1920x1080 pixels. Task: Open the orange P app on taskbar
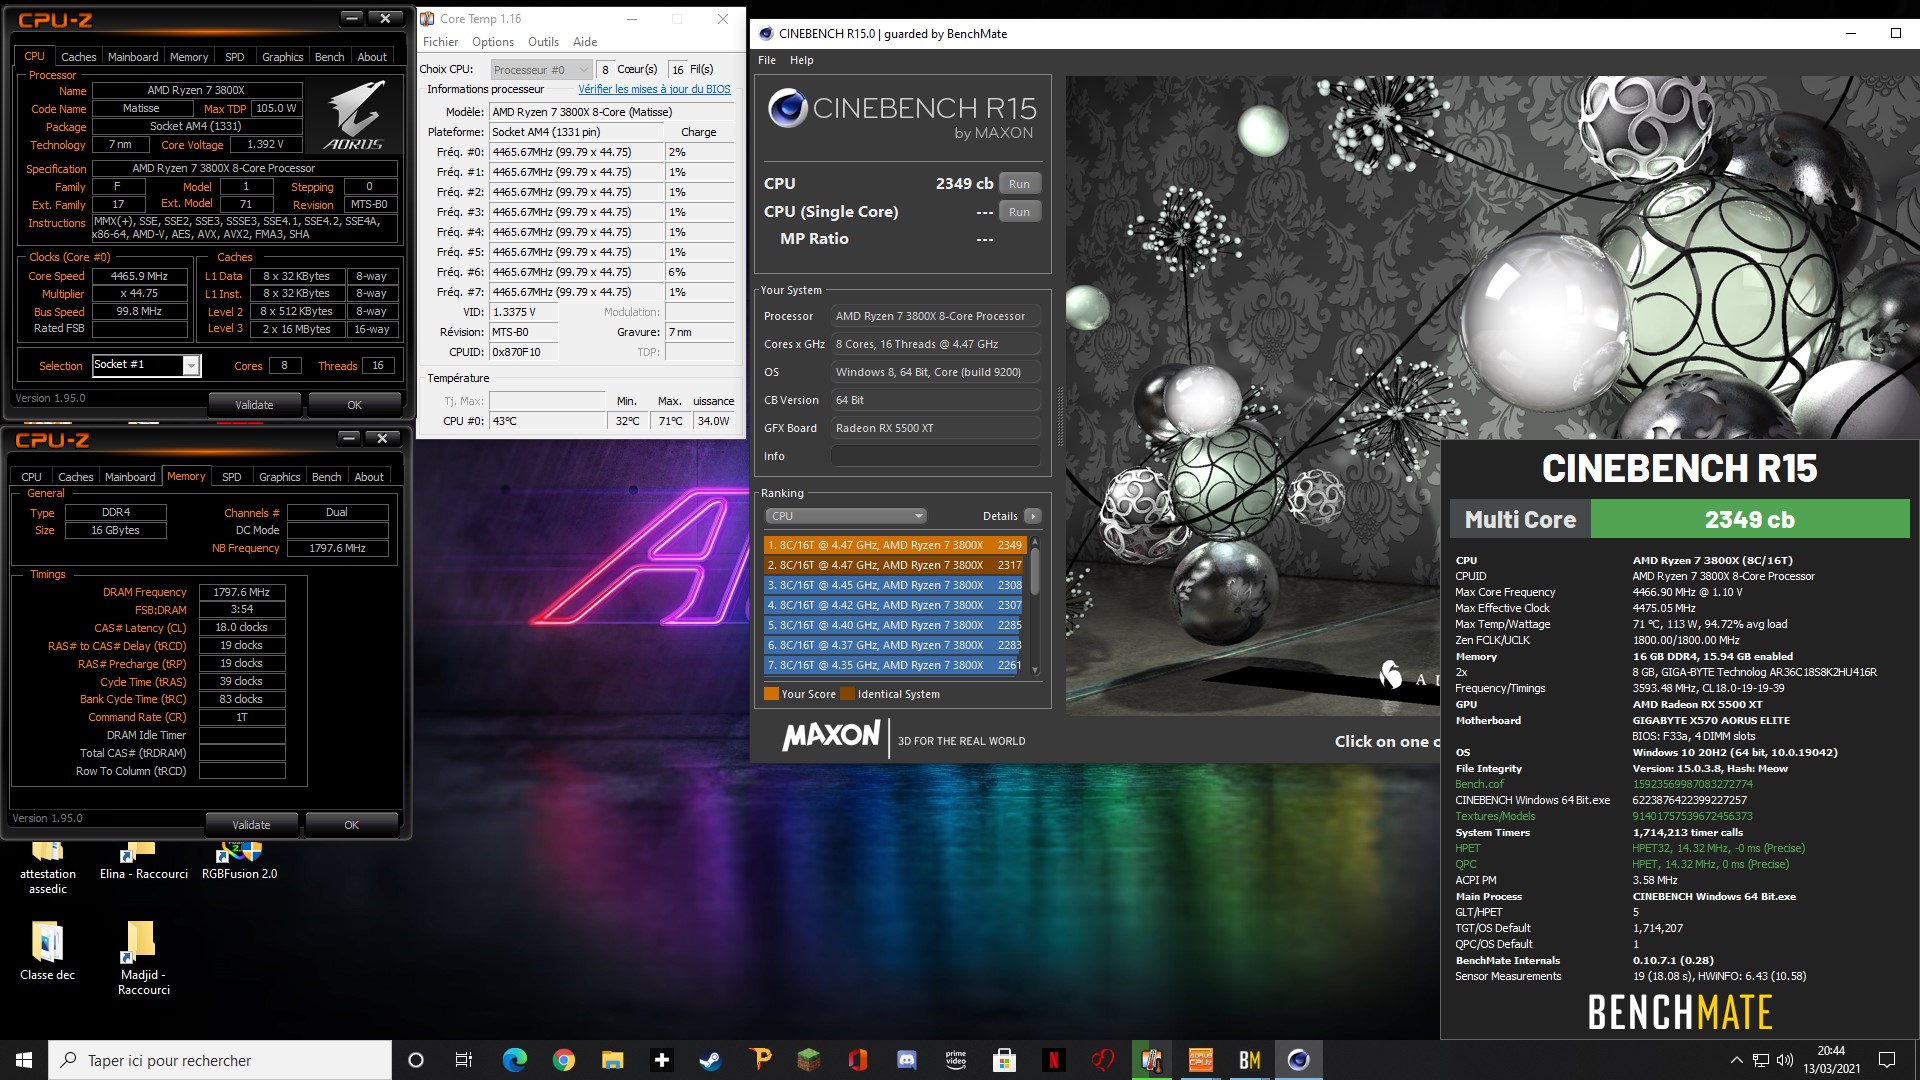point(759,1060)
